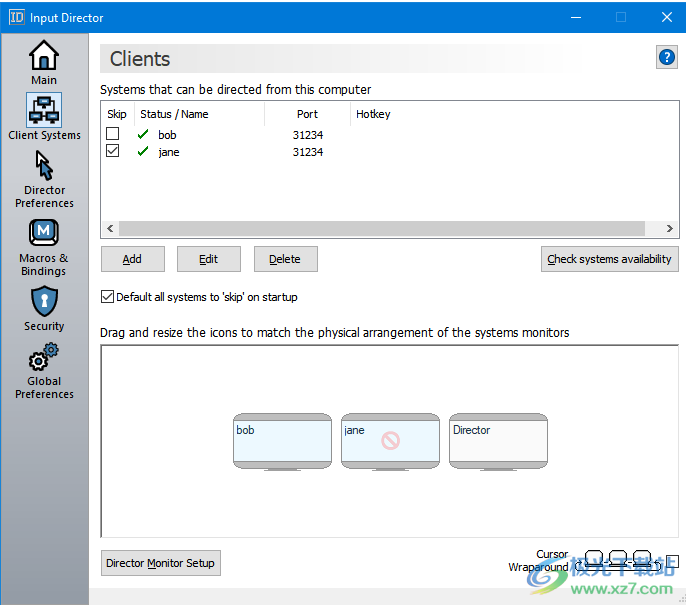Click the blue help question mark
This screenshot has height=605, width=686.
pyautogui.click(x=666, y=57)
